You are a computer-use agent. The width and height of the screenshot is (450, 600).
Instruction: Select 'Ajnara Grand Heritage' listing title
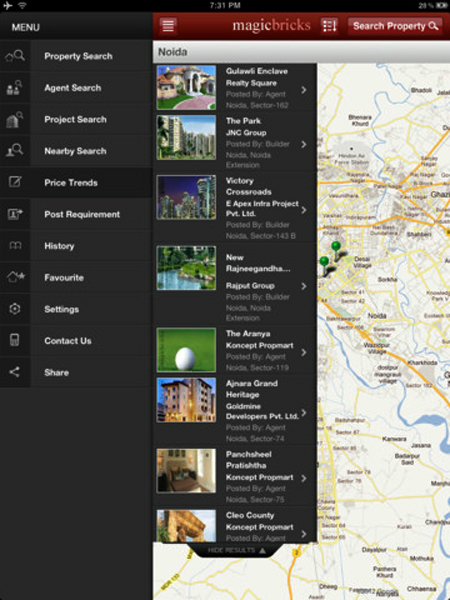(x=252, y=389)
